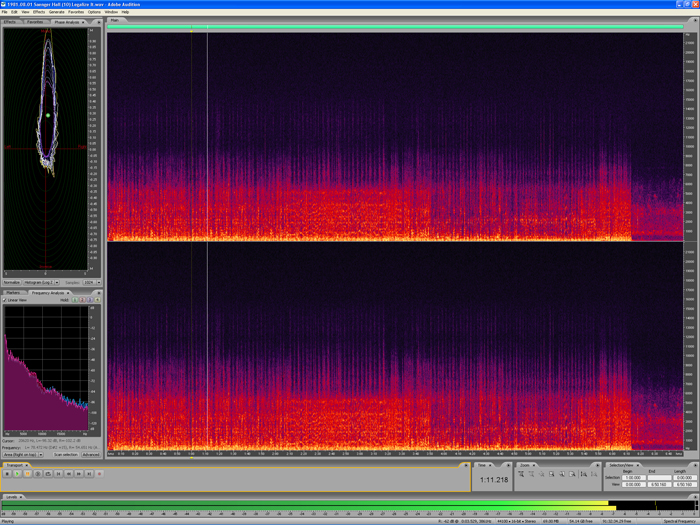
Task: Click the yellow playback cursor marker on timeline
Action: click(x=192, y=31)
